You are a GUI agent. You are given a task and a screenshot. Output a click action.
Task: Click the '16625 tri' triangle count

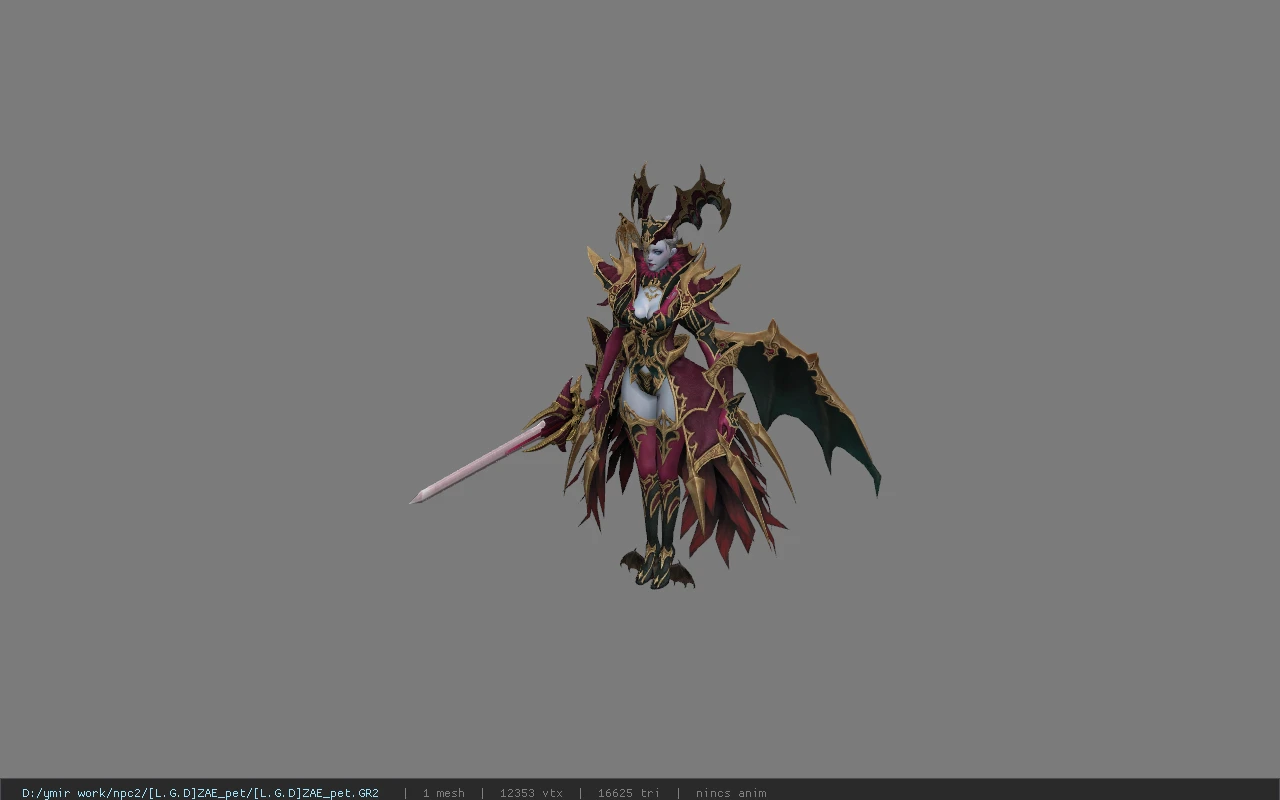pos(628,793)
